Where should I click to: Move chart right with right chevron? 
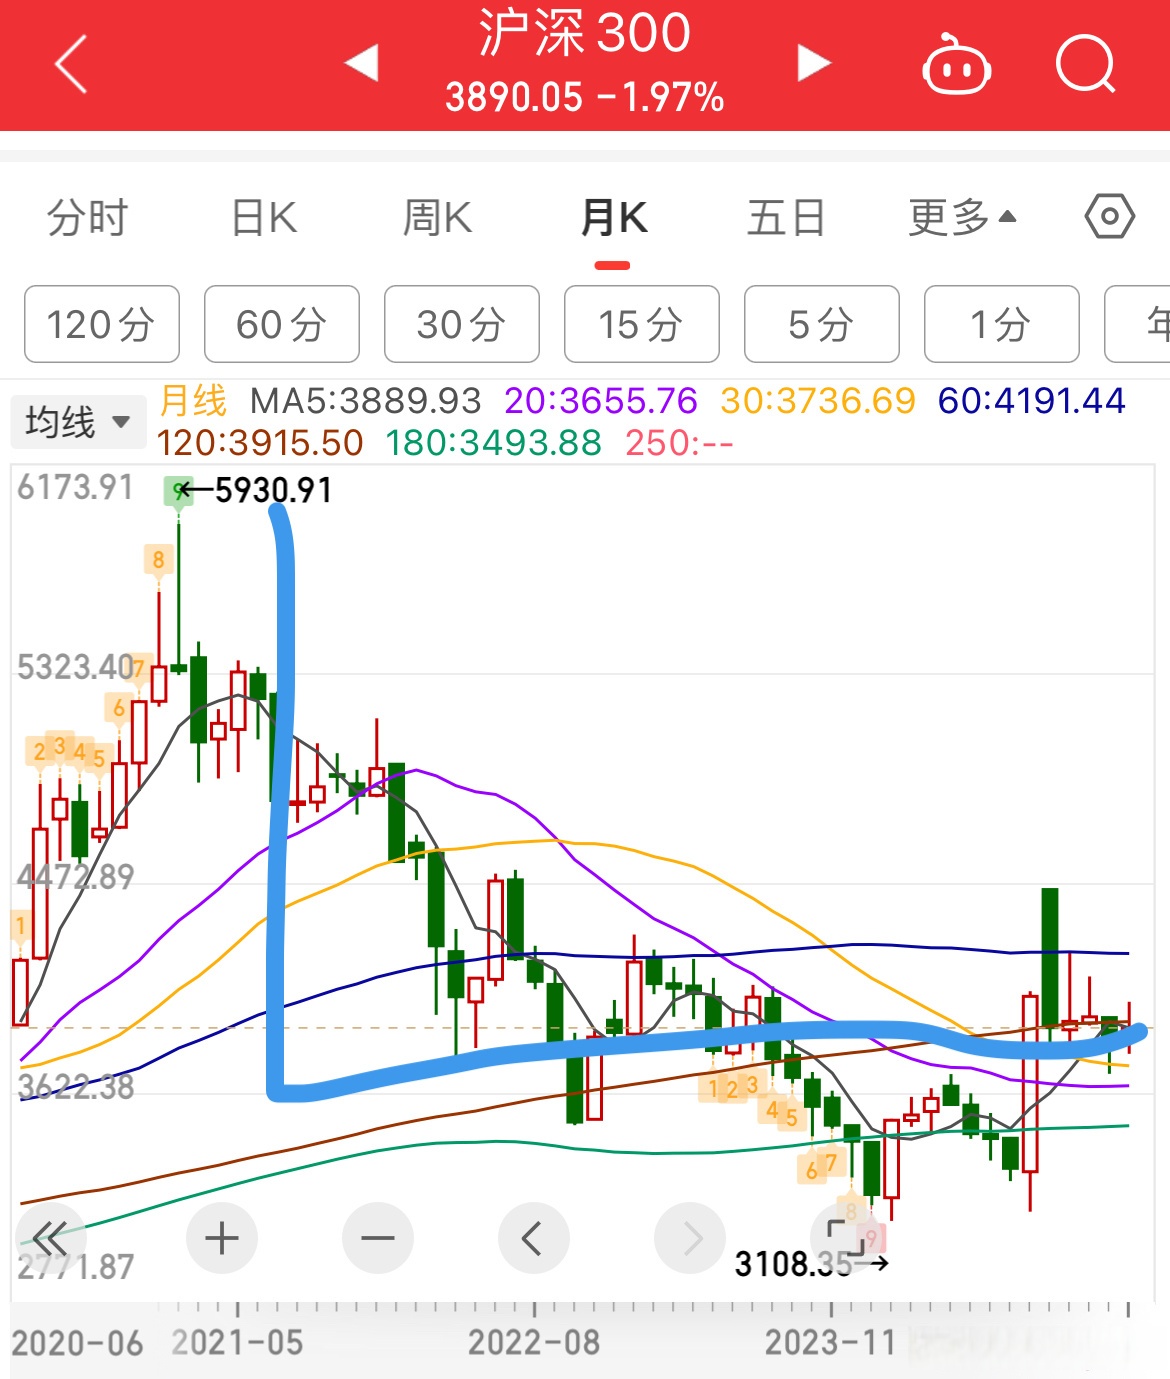(x=690, y=1239)
